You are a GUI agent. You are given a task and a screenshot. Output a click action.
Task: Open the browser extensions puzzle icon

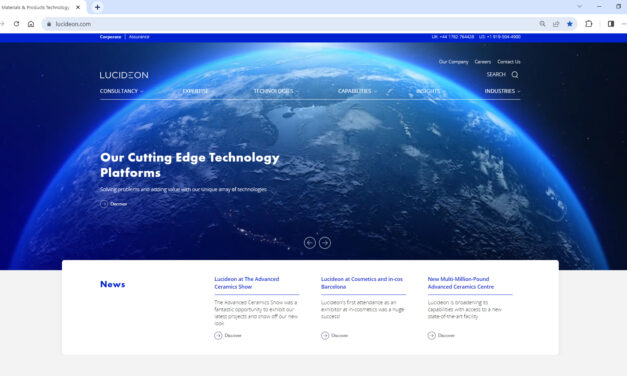pos(589,24)
